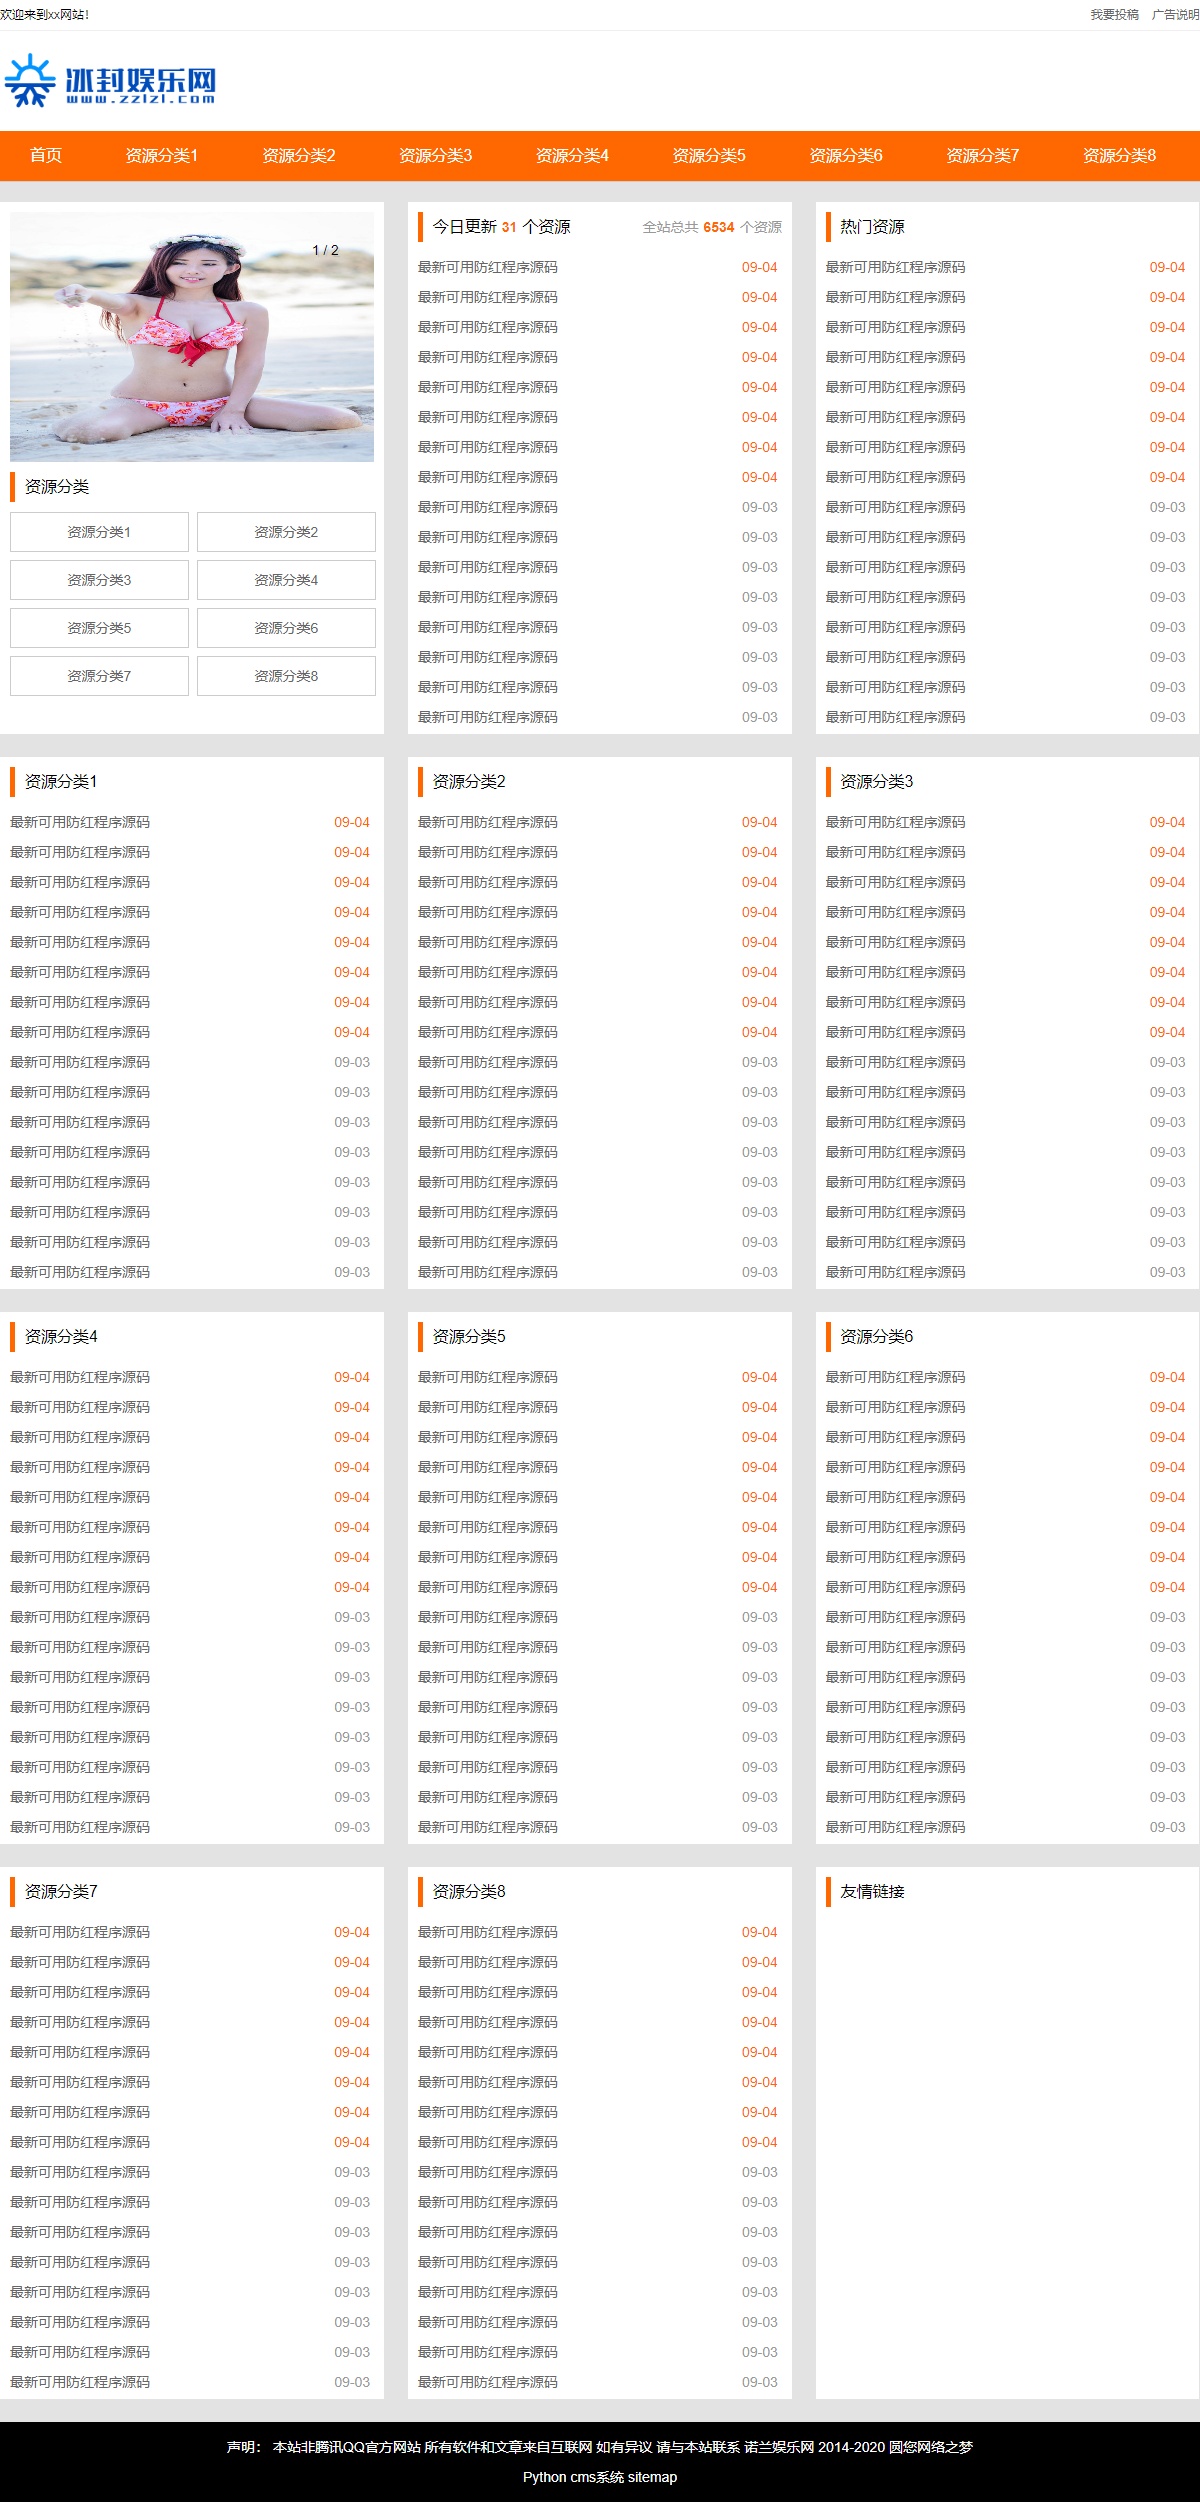Click the 诺兰娱乐网 footer link
Image resolution: width=1200 pixels, height=2502 pixels.
(779, 2447)
